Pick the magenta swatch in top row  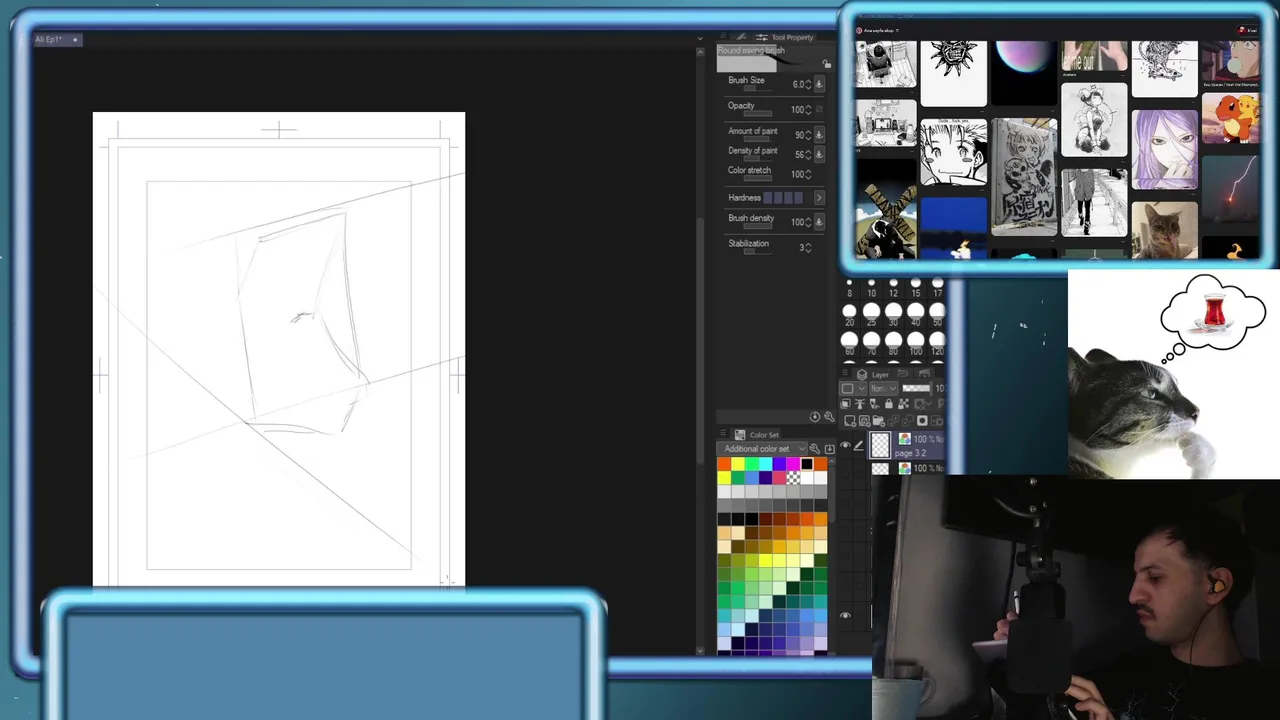point(793,464)
